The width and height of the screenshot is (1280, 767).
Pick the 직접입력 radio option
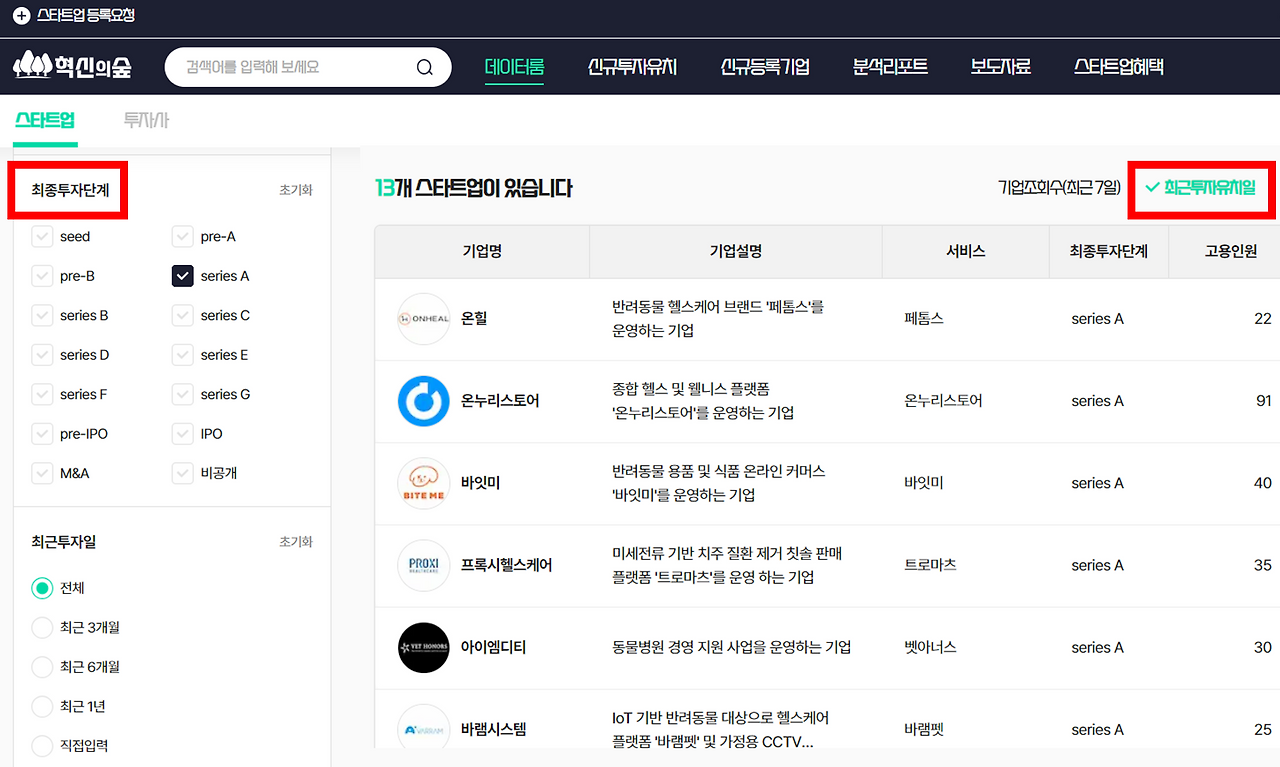click(x=42, y=746)
